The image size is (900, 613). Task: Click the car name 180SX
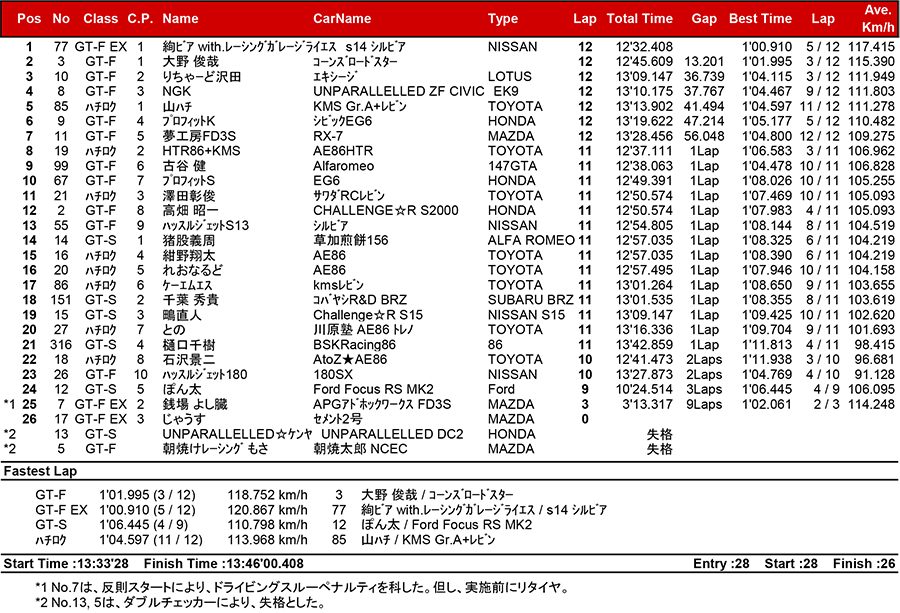(333, 375)
